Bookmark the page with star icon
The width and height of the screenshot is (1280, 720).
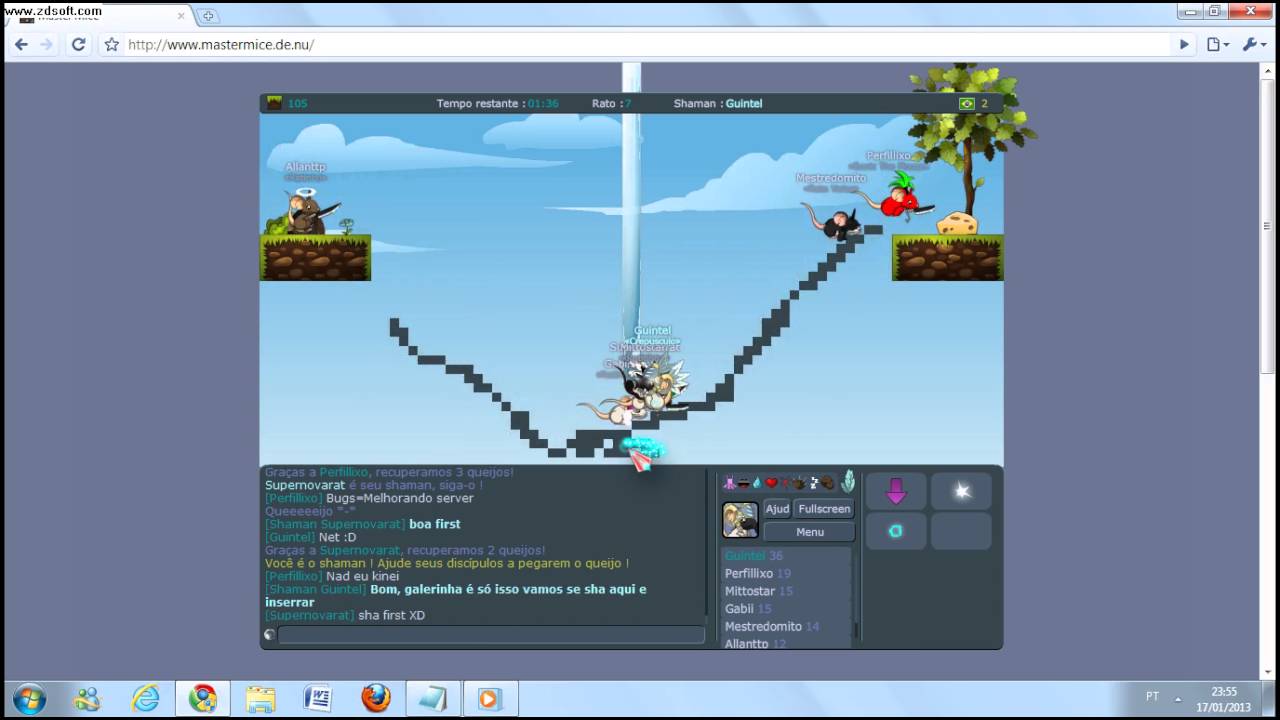[112, 44]
